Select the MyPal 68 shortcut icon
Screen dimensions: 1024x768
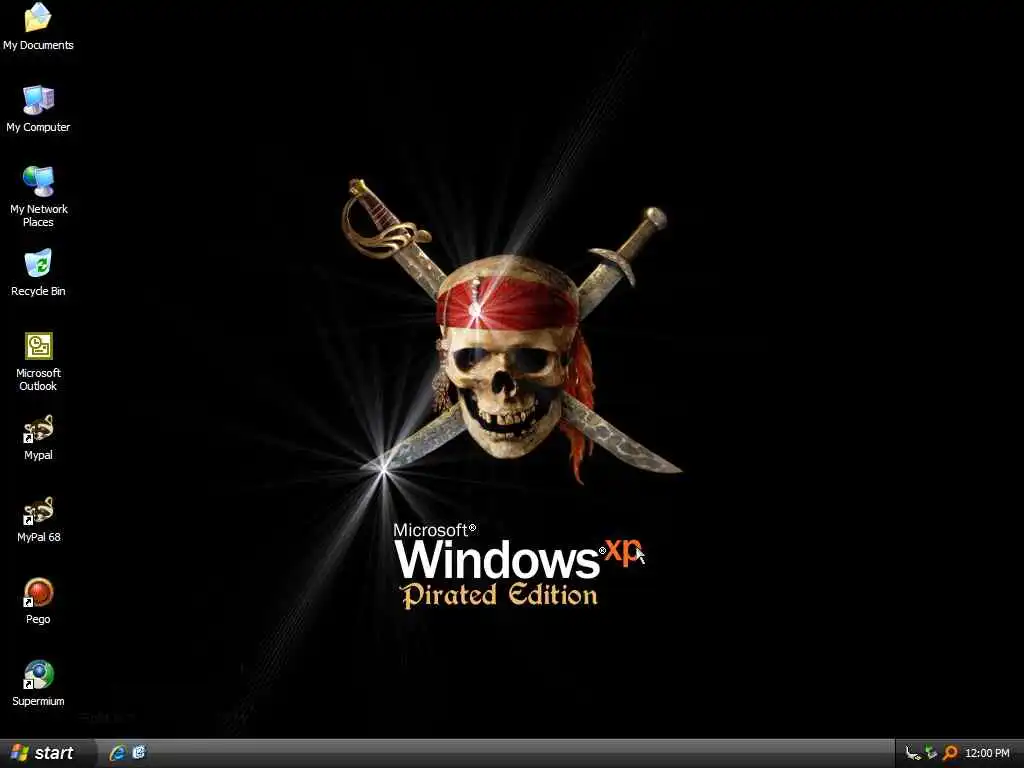point(38,511)
